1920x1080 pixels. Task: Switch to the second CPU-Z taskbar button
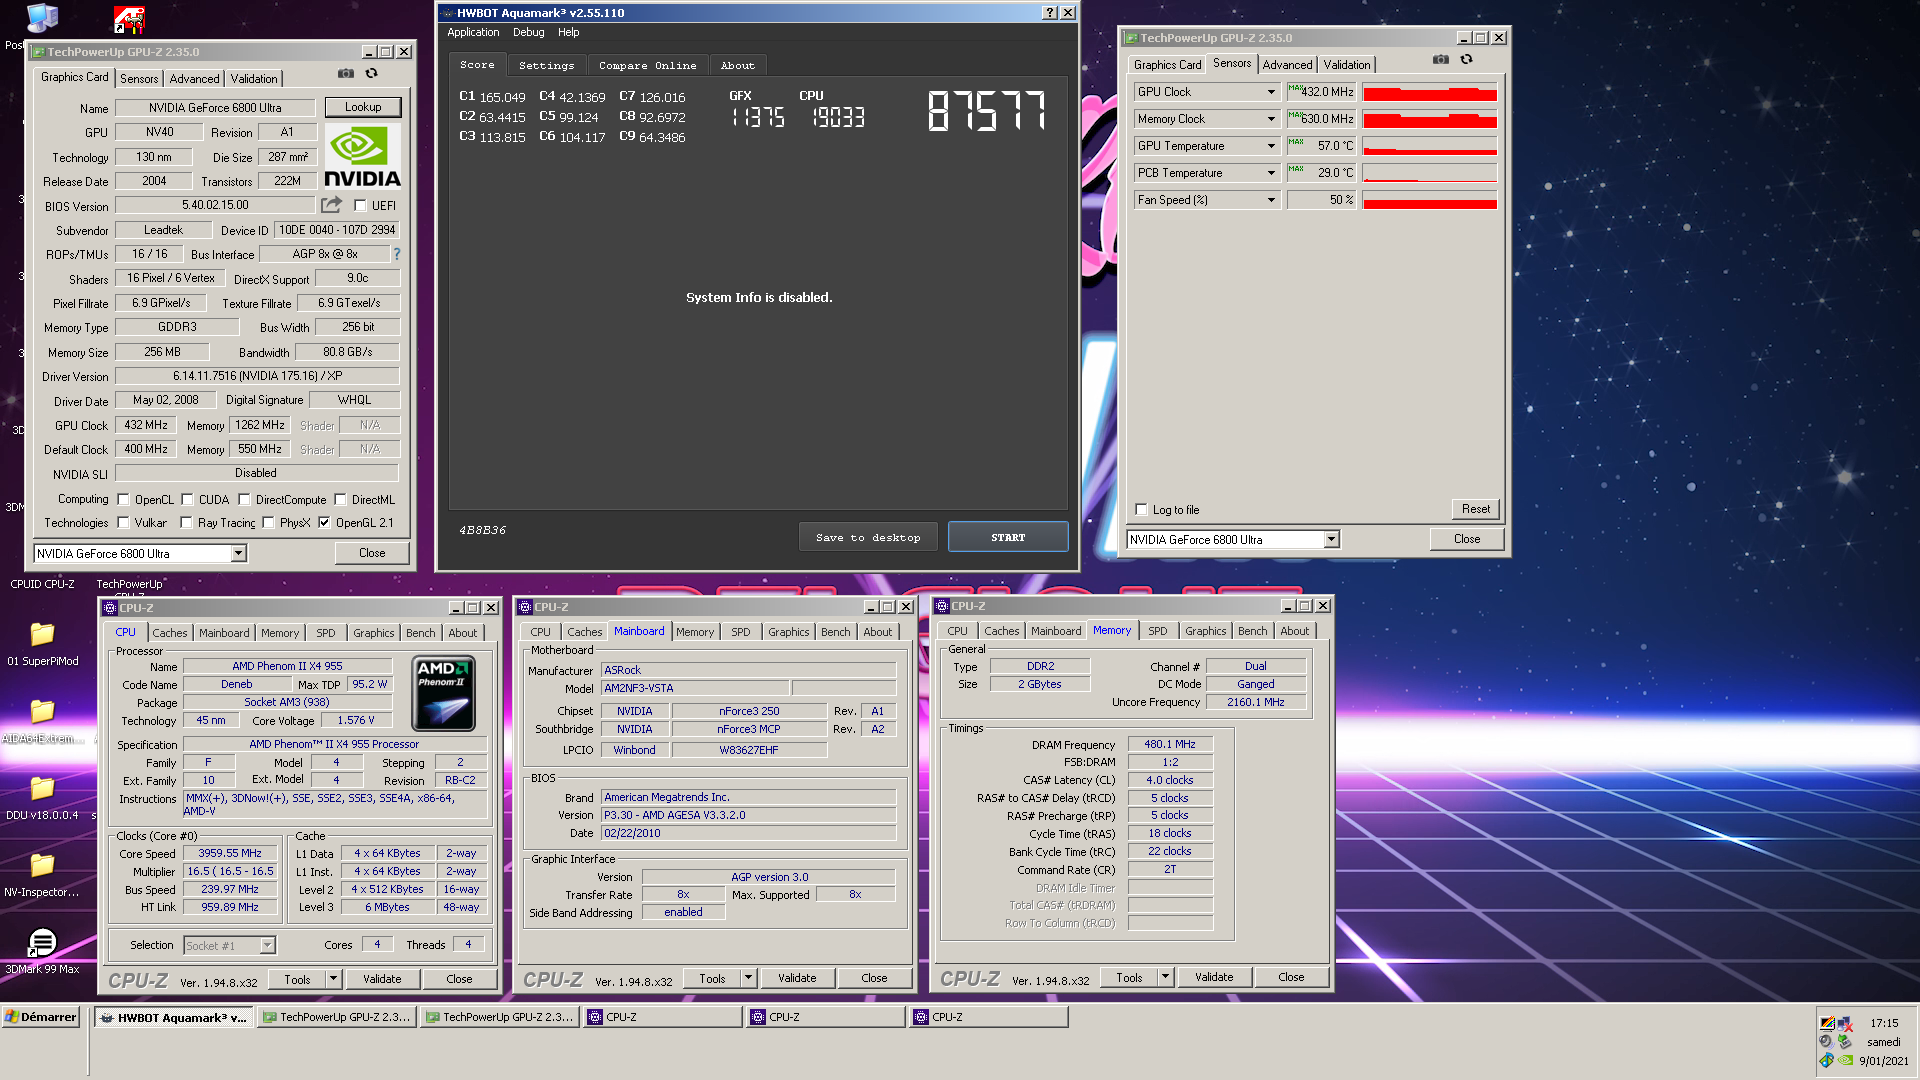coord(825,1017)
